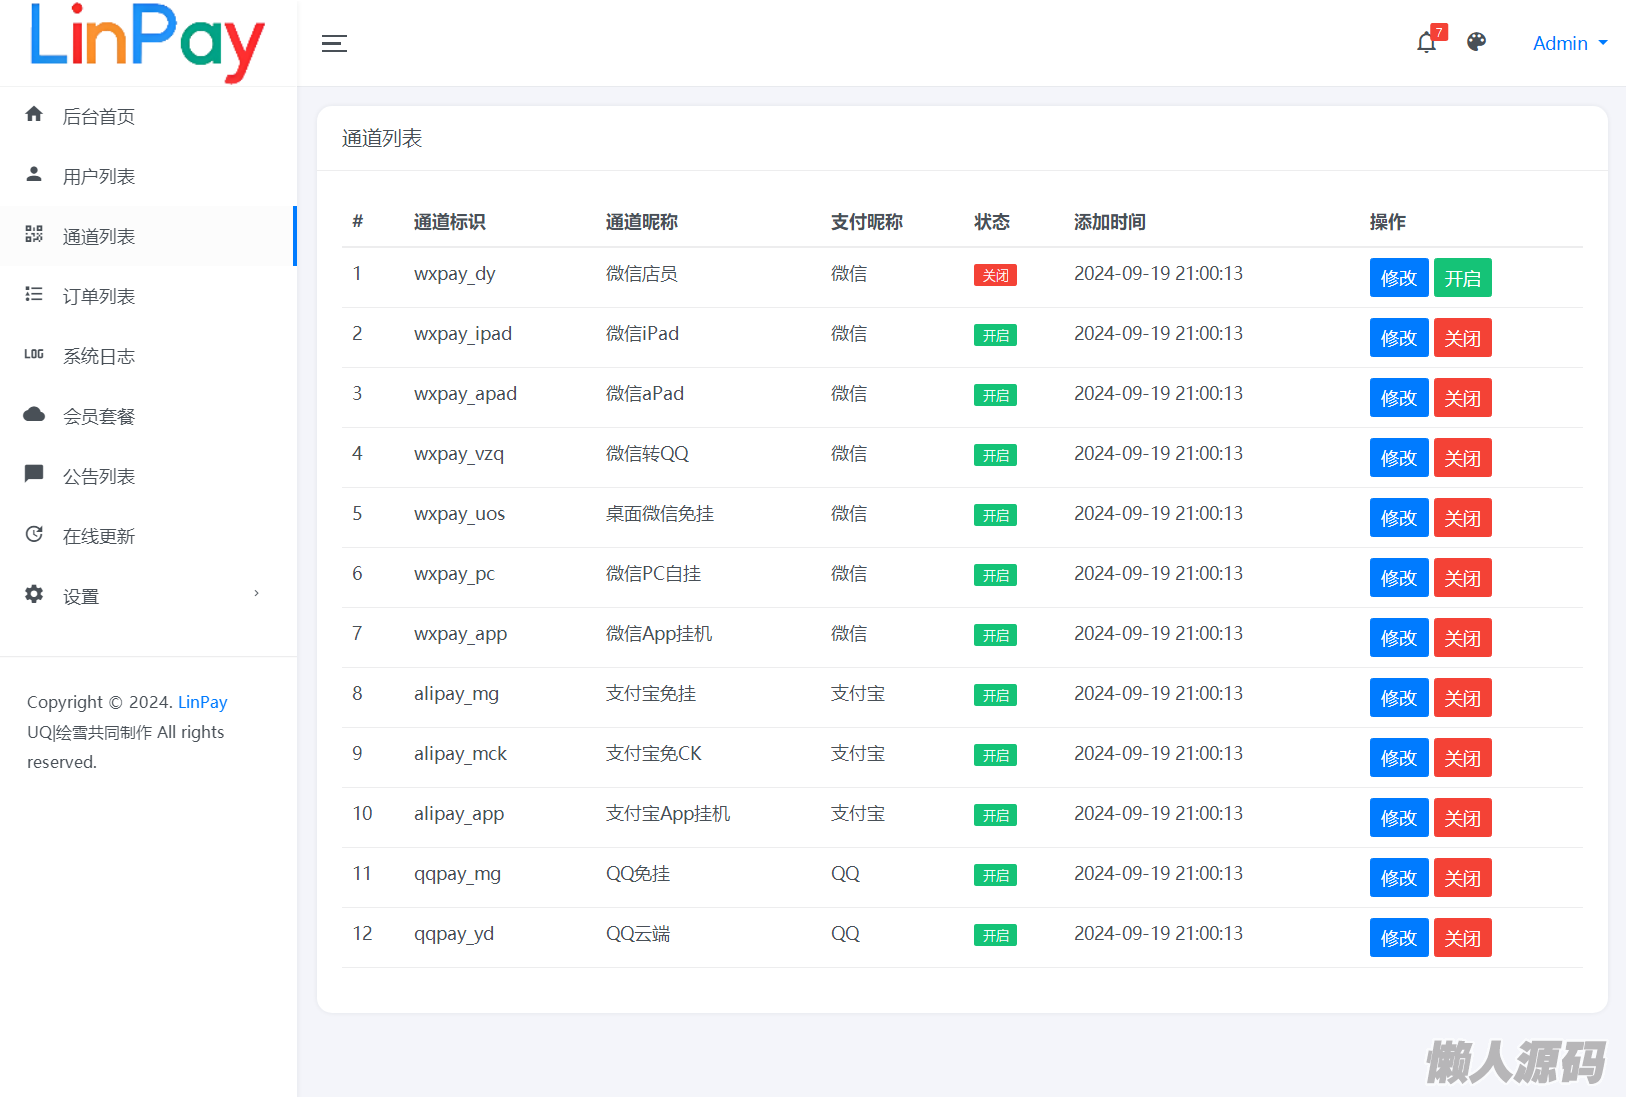Image resolution: width=1626 pixels, height=1097 pixels.
Task: Open the notification bell icon
Action: [x=1426, y=43]
